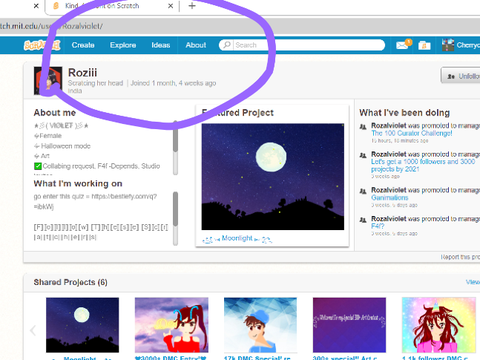This screenshot has height=360, width=480.
Task: Open the messages envelope icon
Action: tap(402, 45)
